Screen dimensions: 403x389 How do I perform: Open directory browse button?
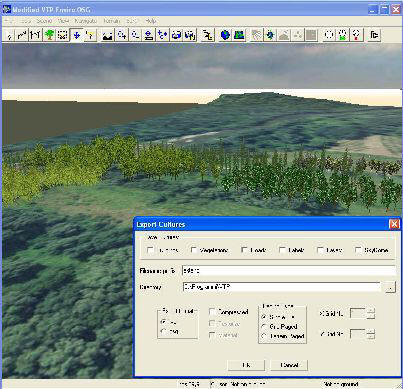point(390,287)
